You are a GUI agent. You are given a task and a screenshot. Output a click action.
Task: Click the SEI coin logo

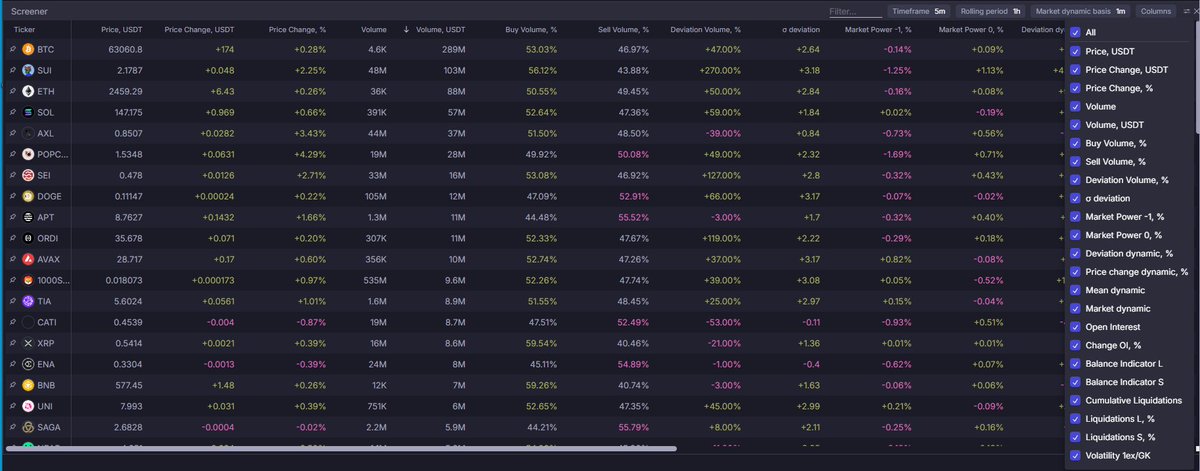(x=28, y=175)
